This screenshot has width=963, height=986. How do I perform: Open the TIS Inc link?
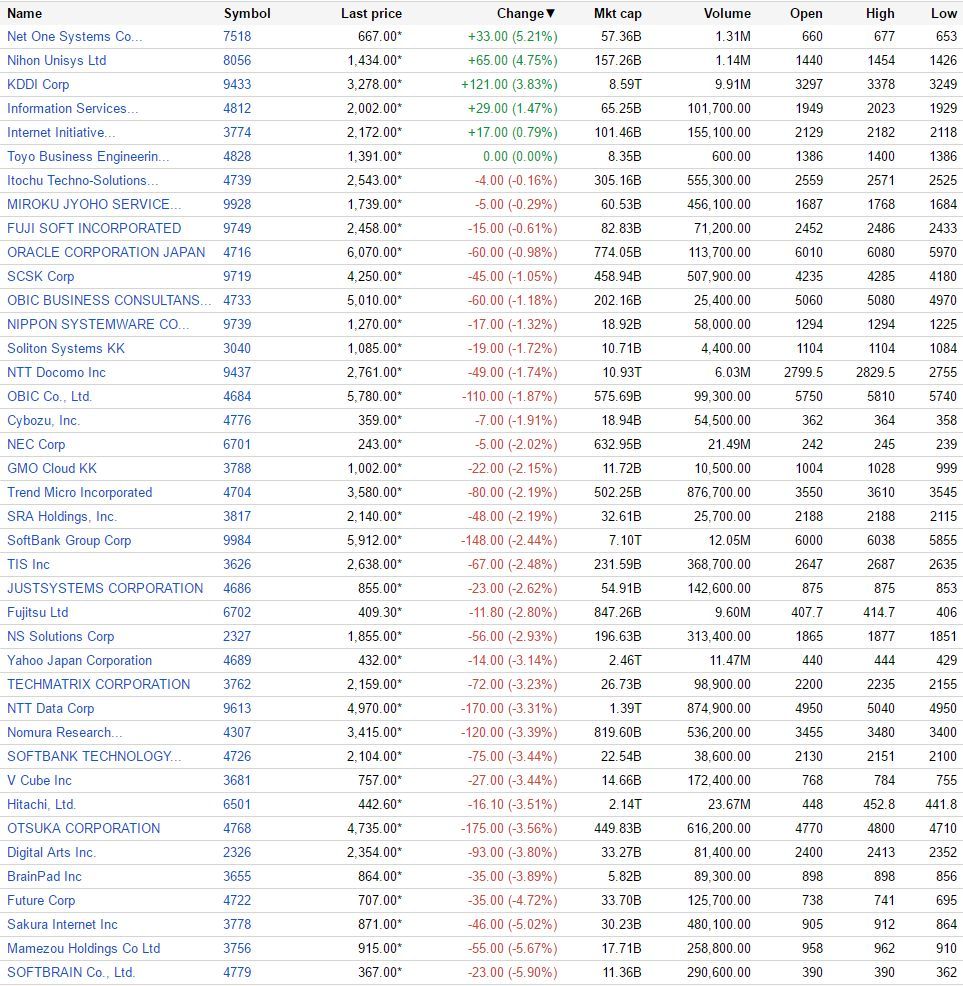[x=28, y=564]
